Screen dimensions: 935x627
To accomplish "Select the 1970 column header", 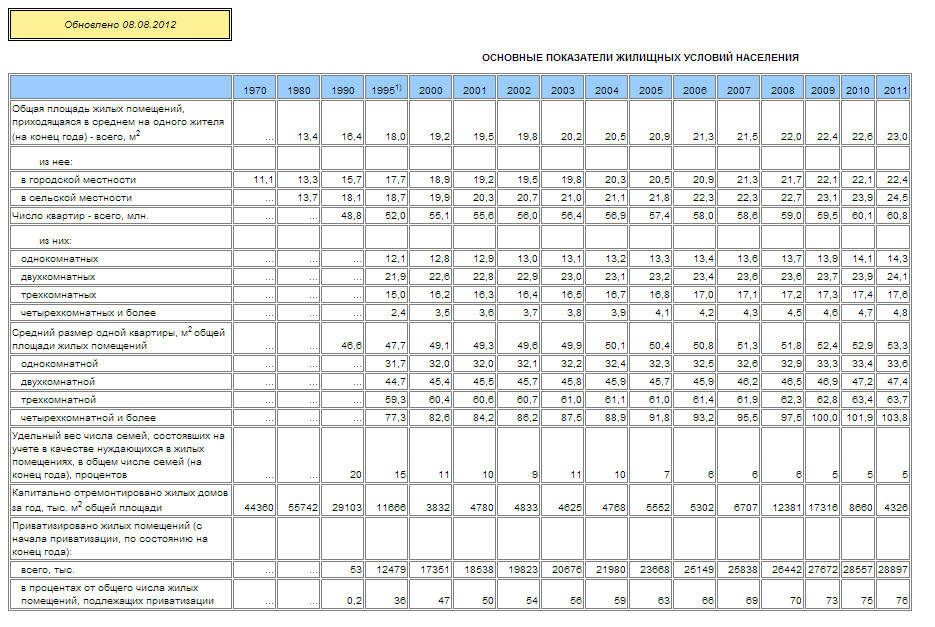I will point(254,91).
